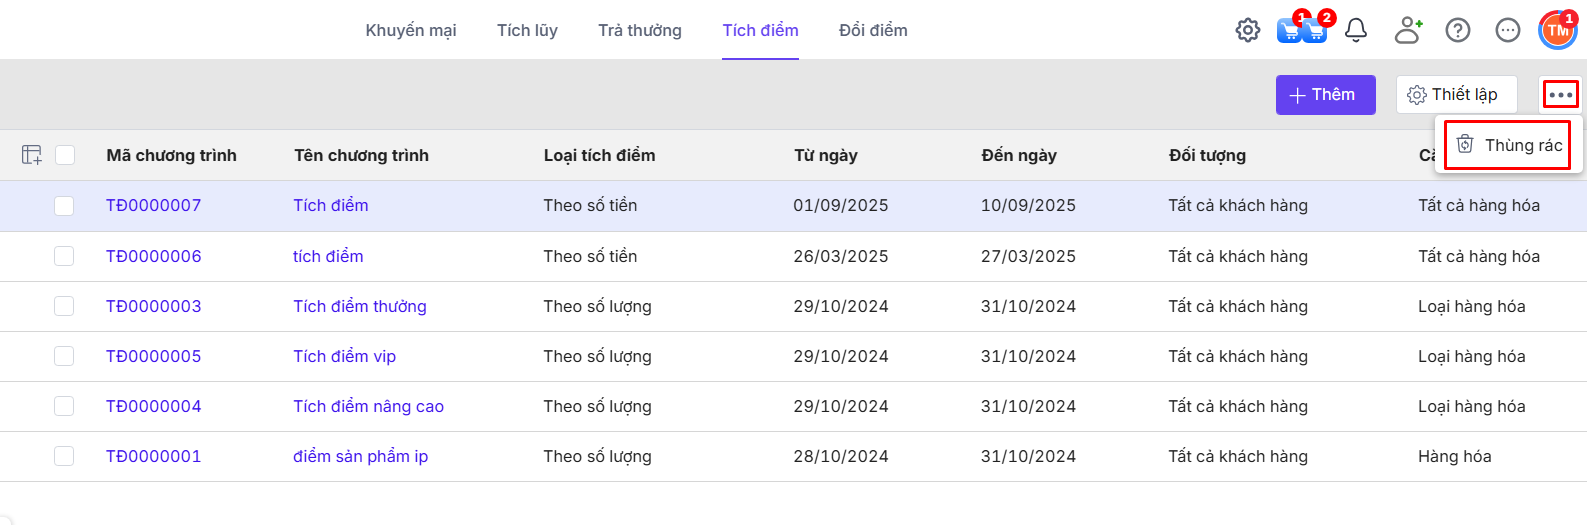Choose Thùng rác from the dropdown menu
The width and height of the screenshot is (1587, 525).
[1510, 145]
